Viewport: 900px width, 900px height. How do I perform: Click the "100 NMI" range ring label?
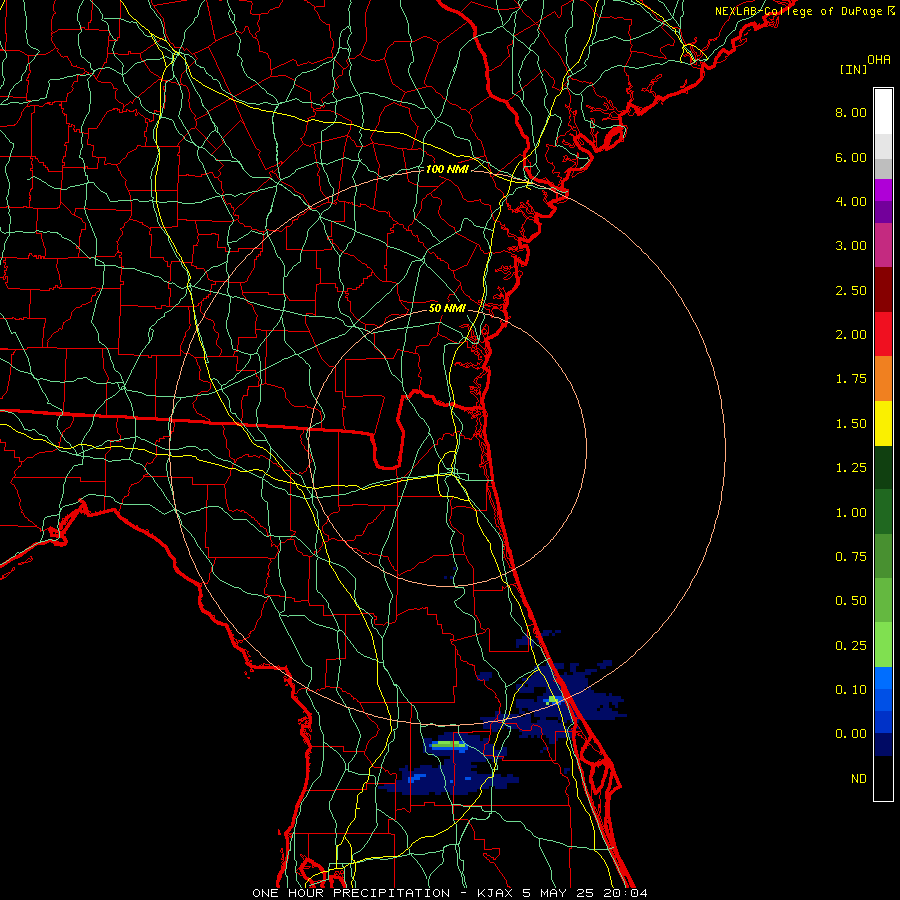pyautogui.click(x=447, y=169)
